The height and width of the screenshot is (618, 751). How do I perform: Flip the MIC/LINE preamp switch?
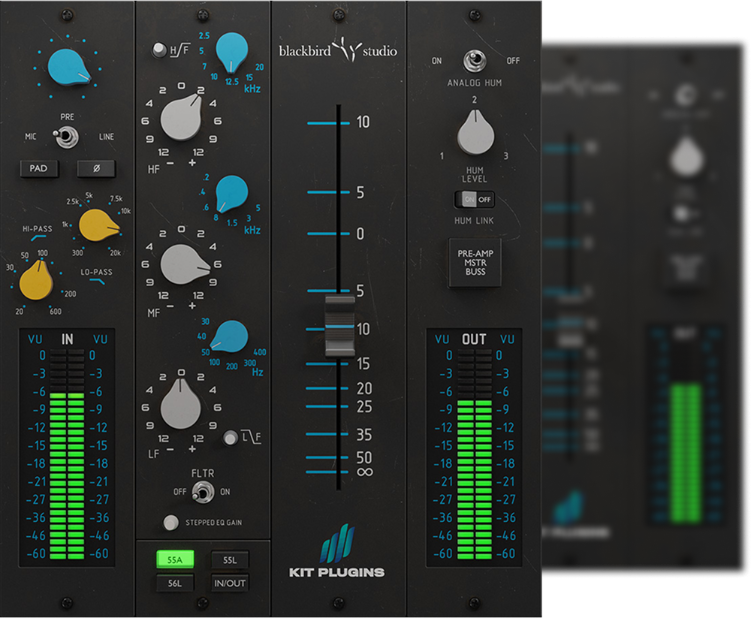(67, 137)
